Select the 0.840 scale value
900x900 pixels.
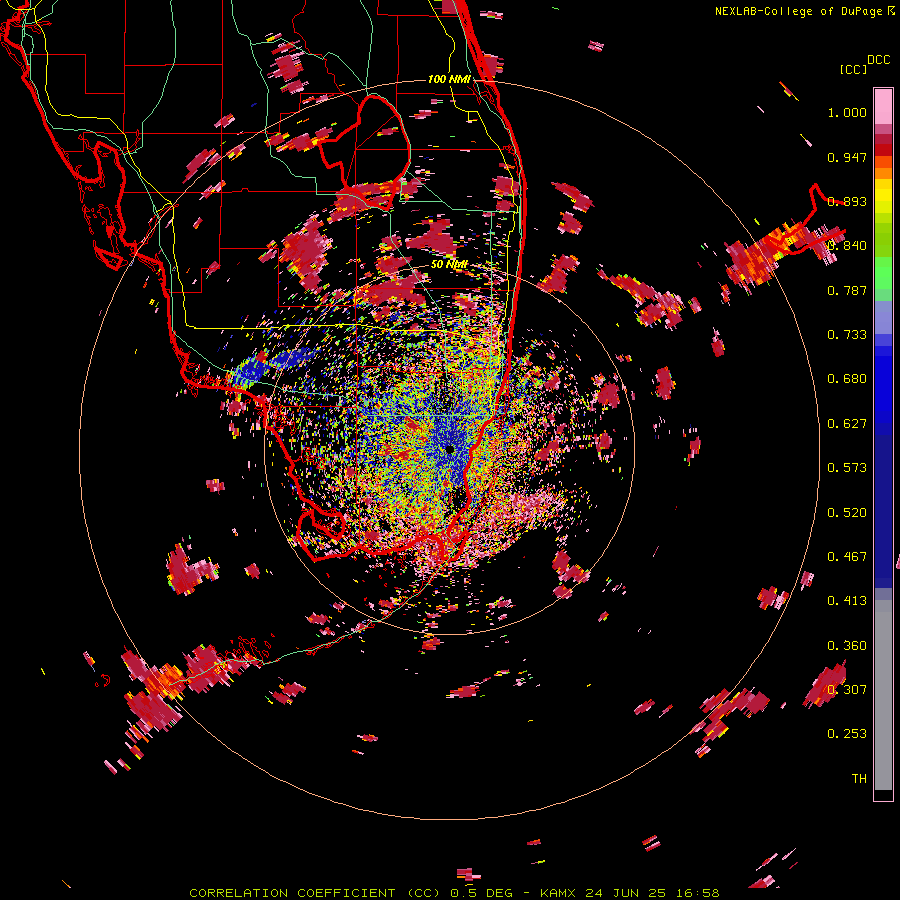click(847, 246)
